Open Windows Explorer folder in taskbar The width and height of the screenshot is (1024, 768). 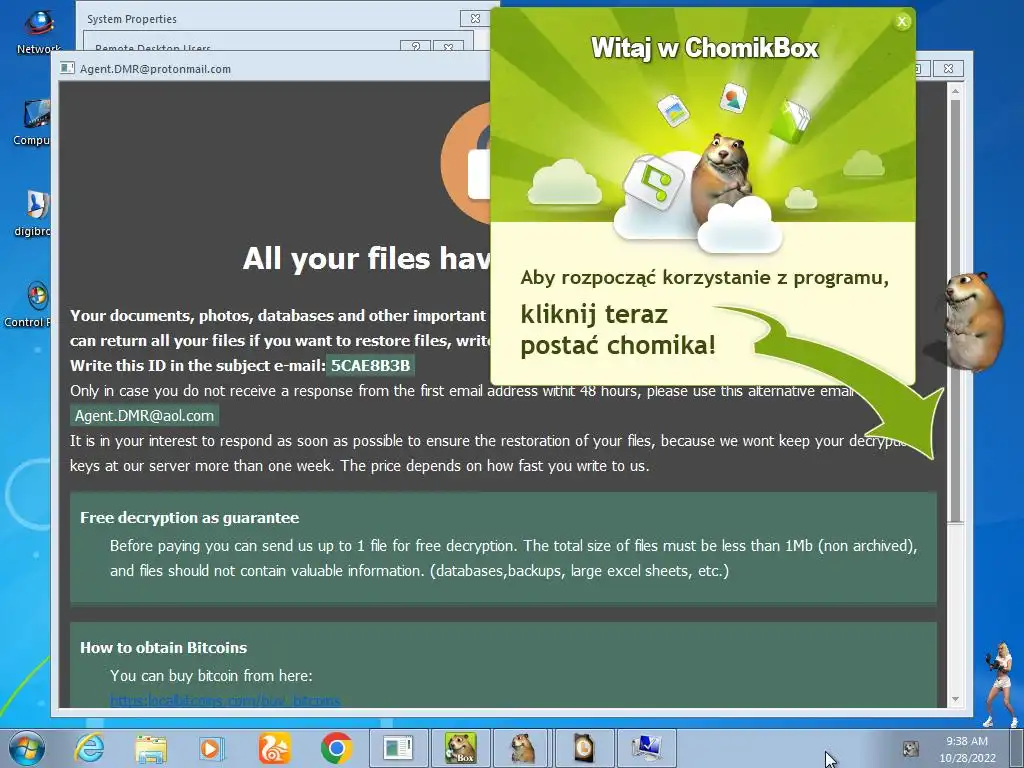pos(151,748)
